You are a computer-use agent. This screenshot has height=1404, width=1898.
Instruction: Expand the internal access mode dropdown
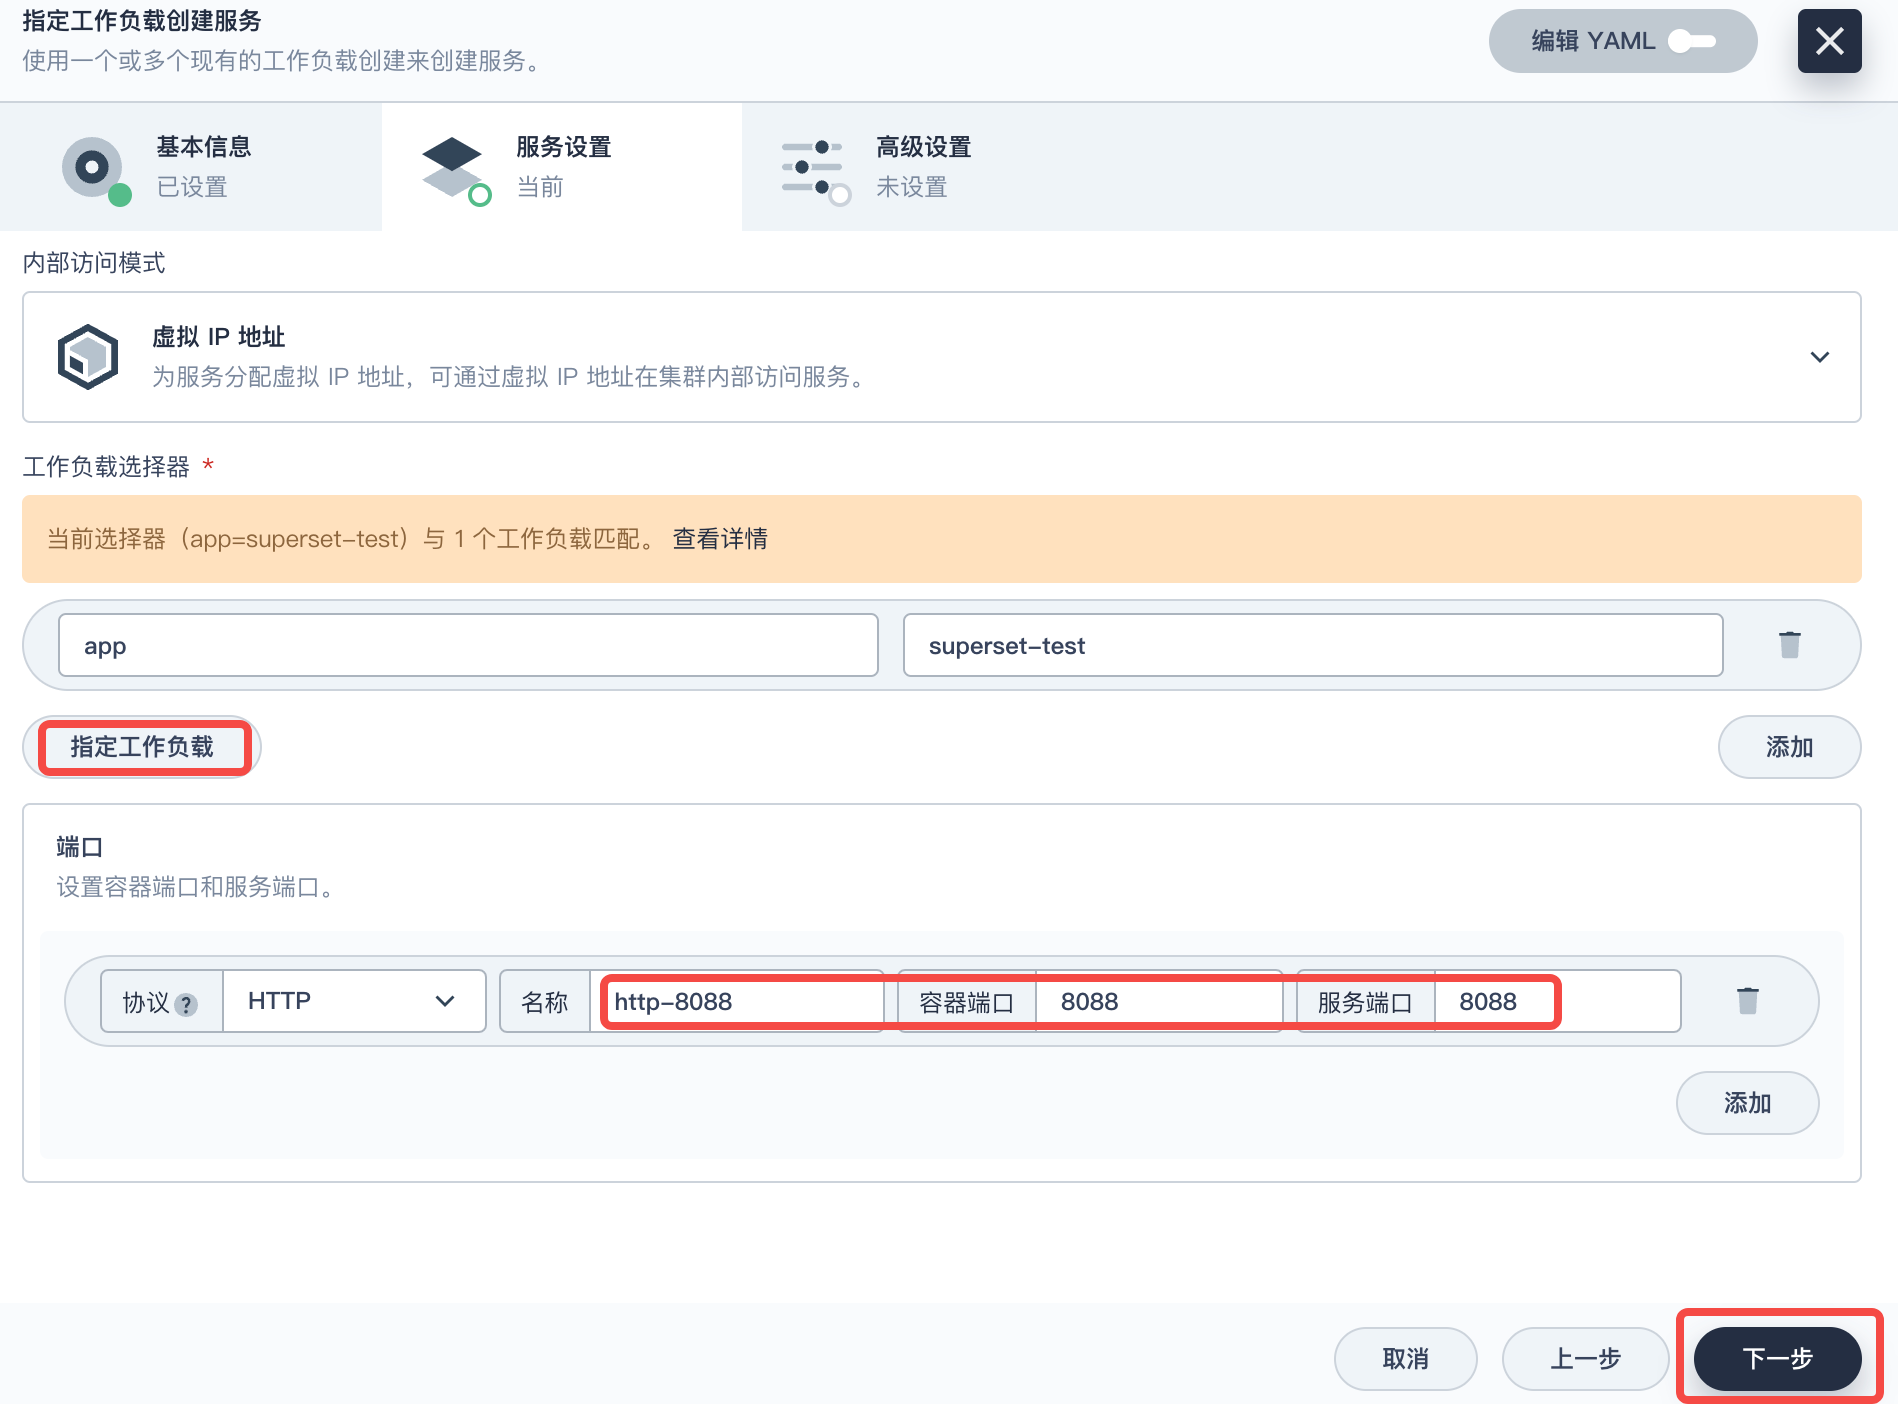coord(1819,357)
